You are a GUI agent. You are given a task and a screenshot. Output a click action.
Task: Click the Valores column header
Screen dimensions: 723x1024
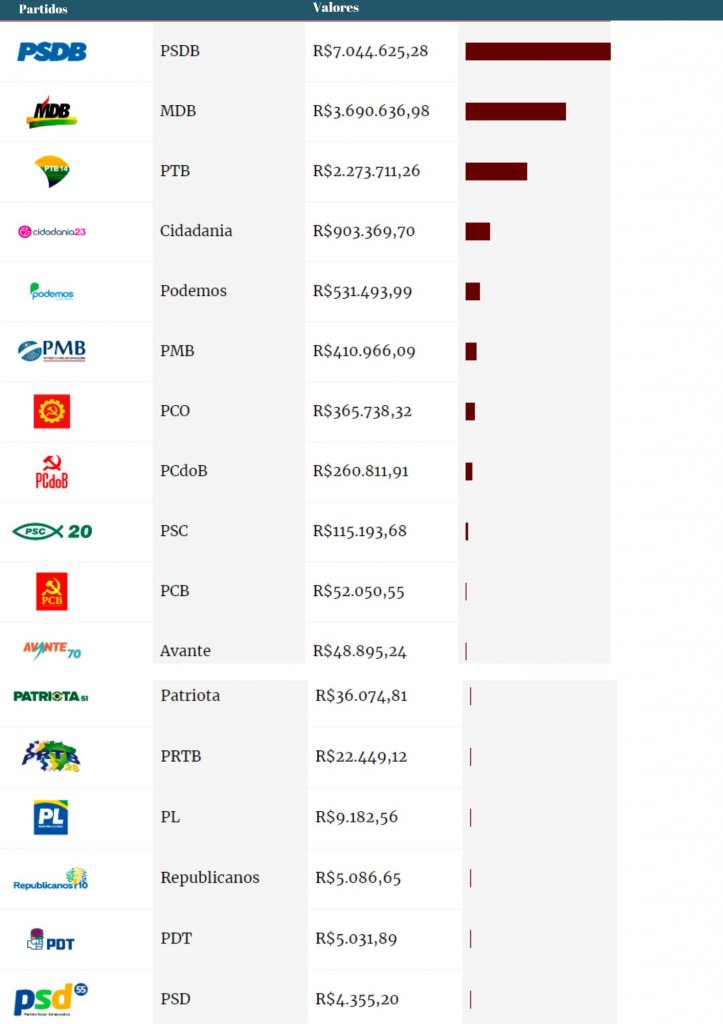(336, 8)
